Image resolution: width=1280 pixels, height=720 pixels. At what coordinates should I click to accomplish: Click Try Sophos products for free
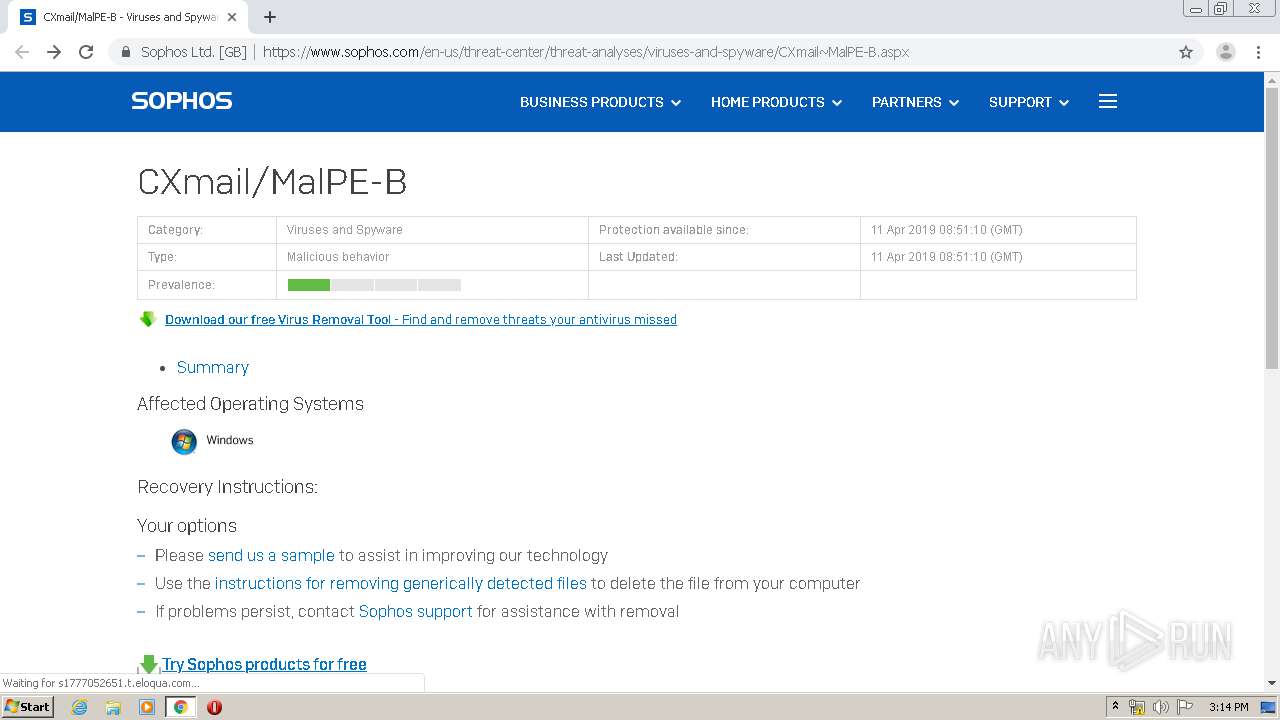pos(264,664)
